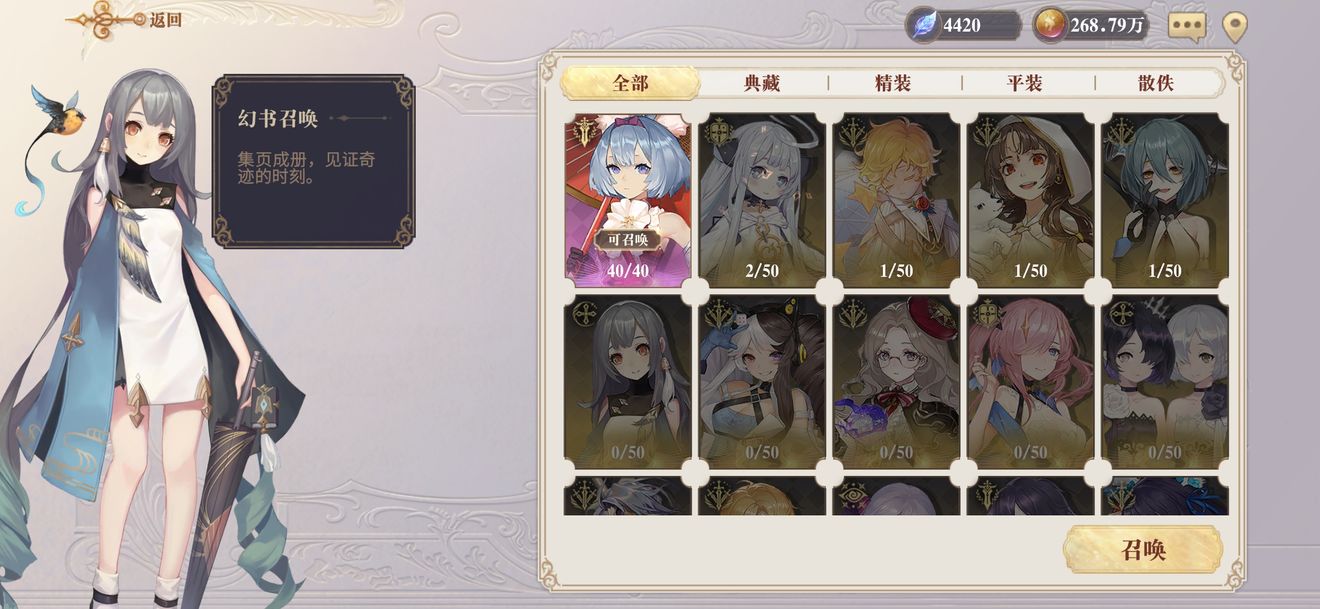Select the teal-haired card showing 1/50
This screenshot has height=609, width=1320.
[1164, 200]
